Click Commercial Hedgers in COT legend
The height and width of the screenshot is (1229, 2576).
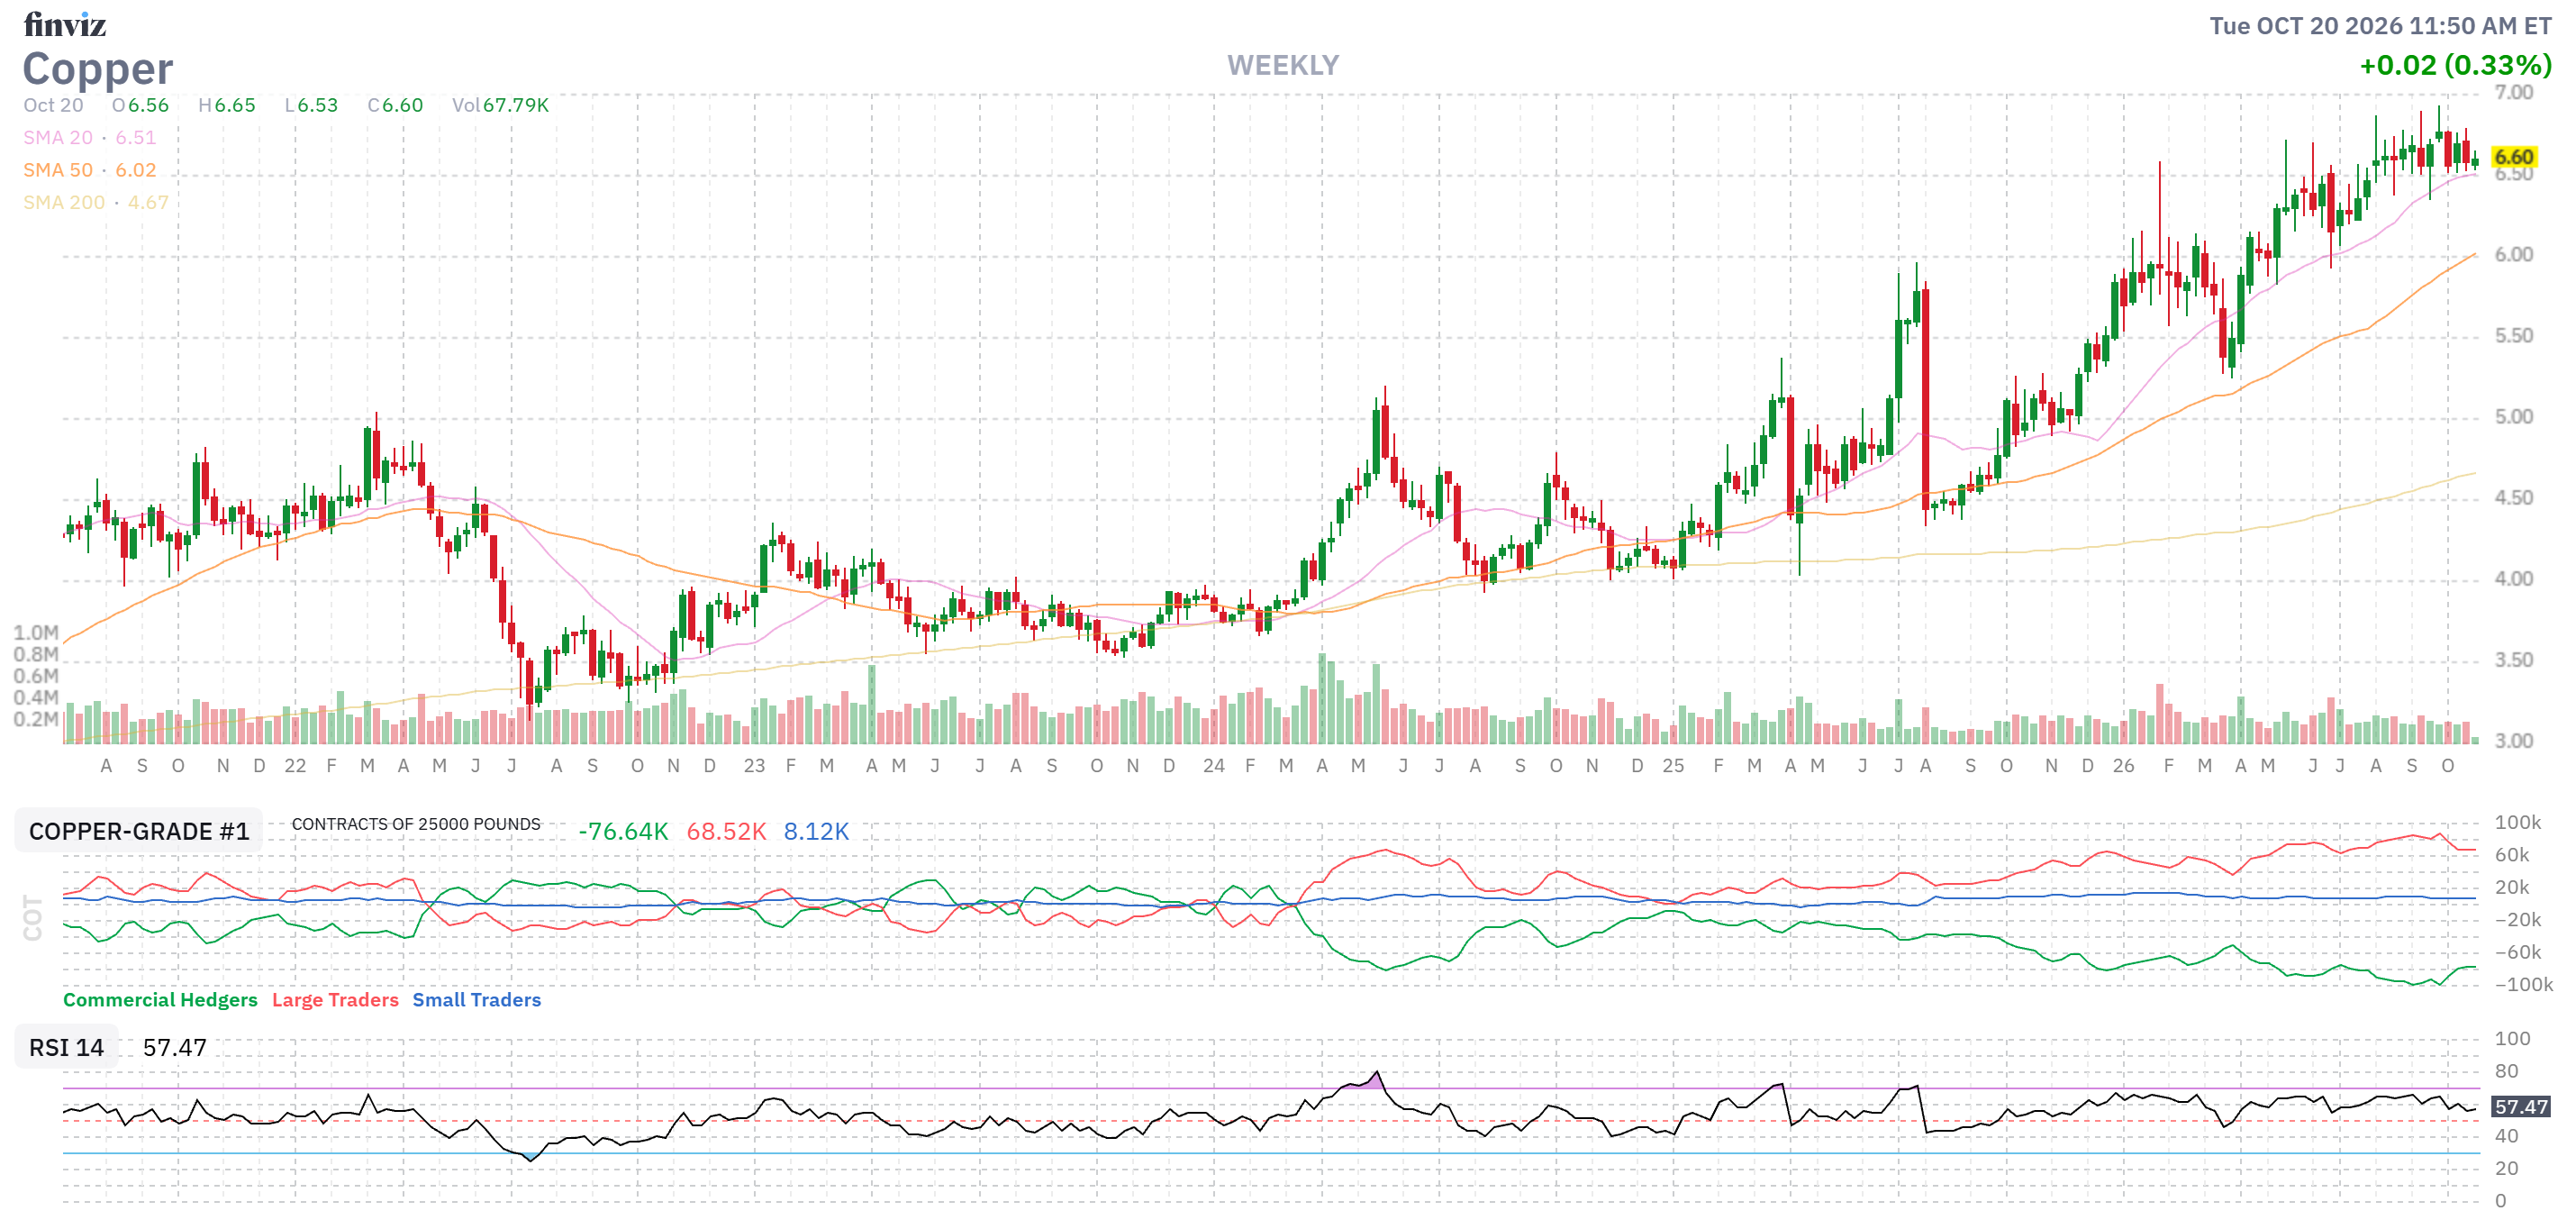coord(160,1000)
